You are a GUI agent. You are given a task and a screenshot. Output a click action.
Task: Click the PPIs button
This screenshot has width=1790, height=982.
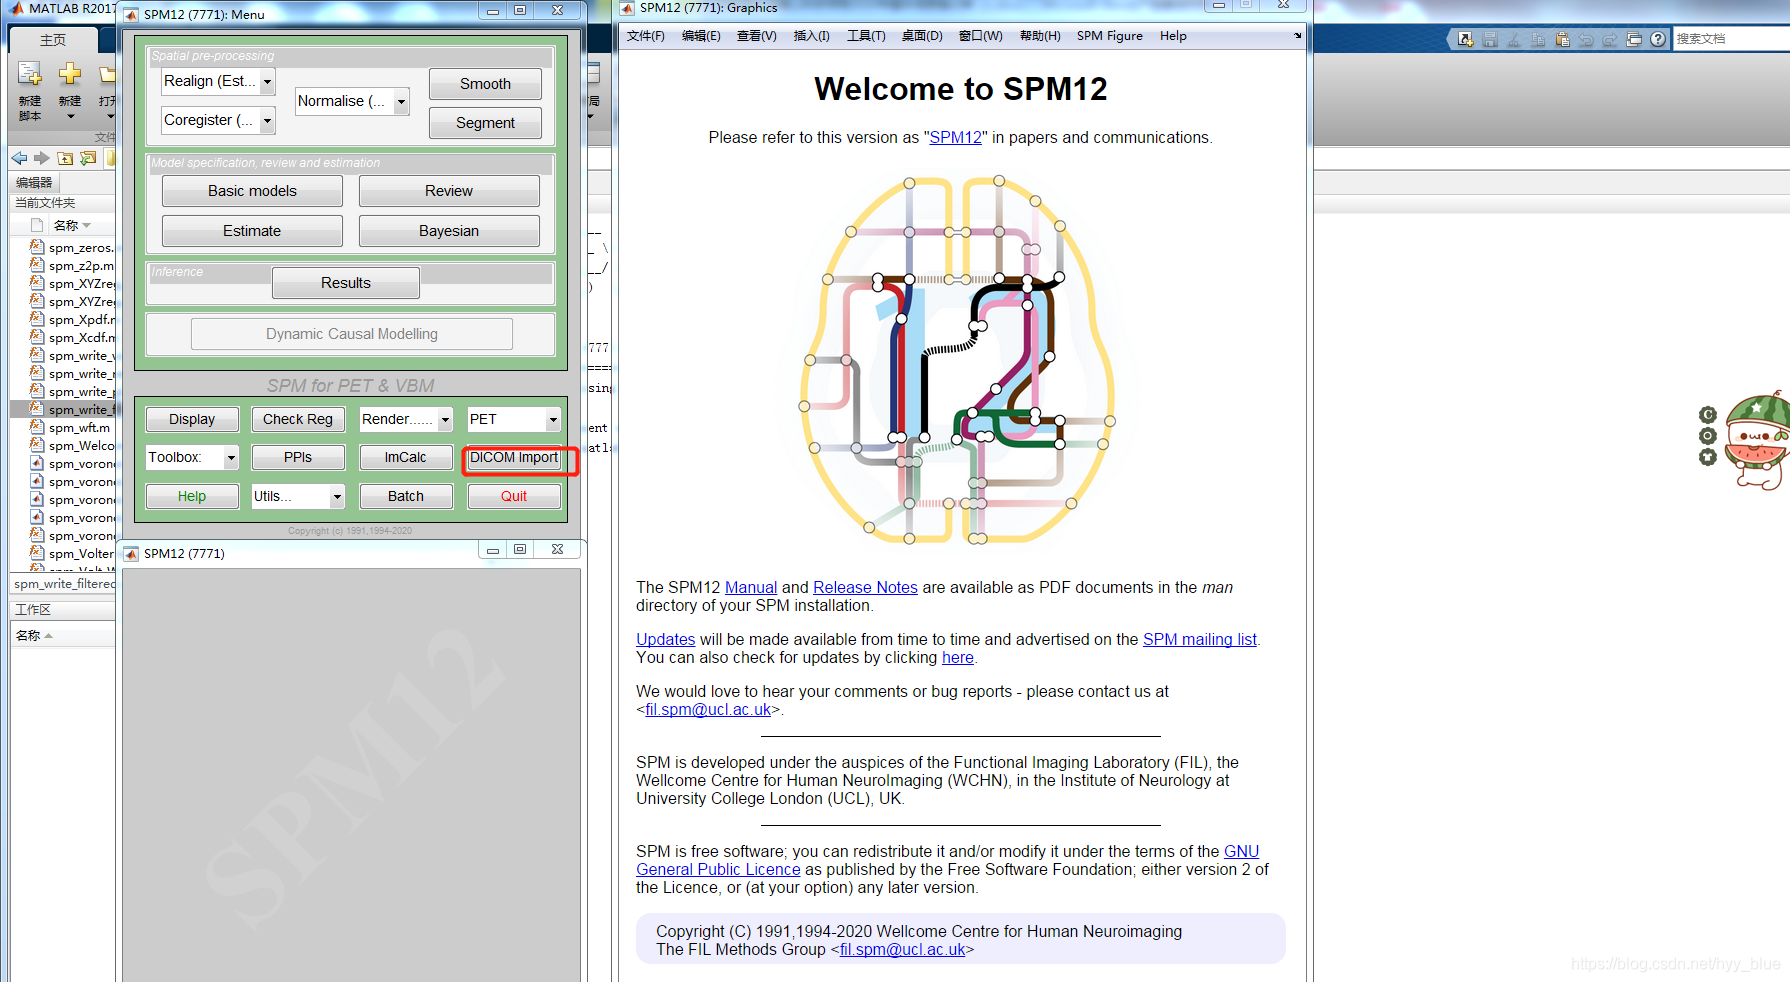298,458
